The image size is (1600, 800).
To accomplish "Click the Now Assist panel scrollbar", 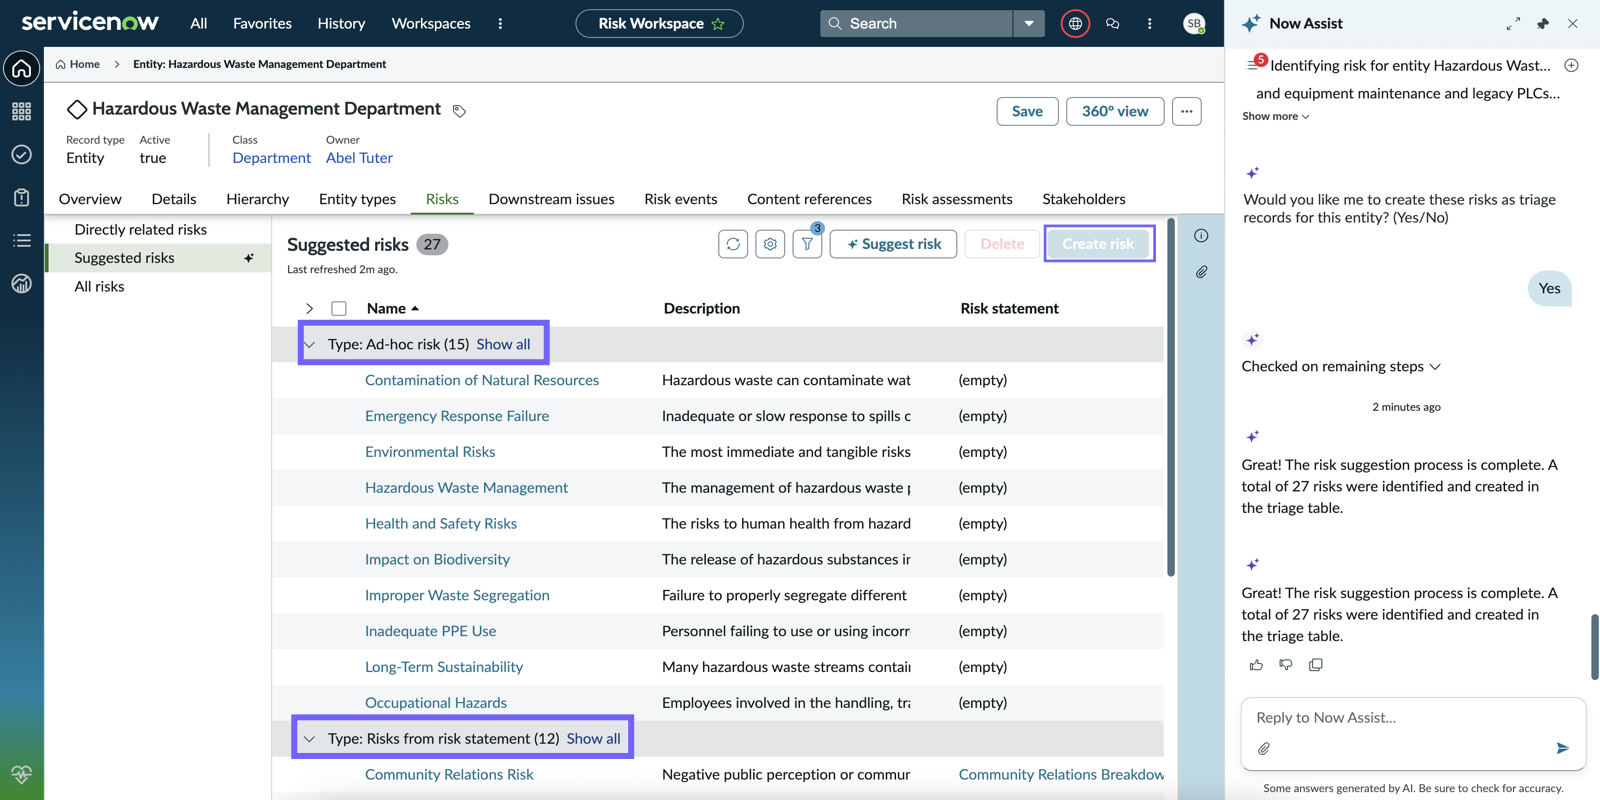I will coord(1594,647).
